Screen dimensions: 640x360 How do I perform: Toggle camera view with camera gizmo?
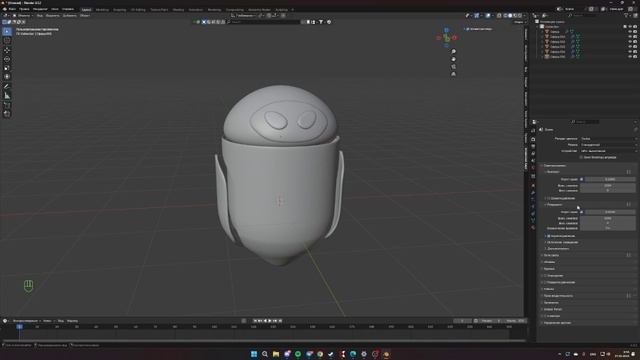click(x=453, y=67)
